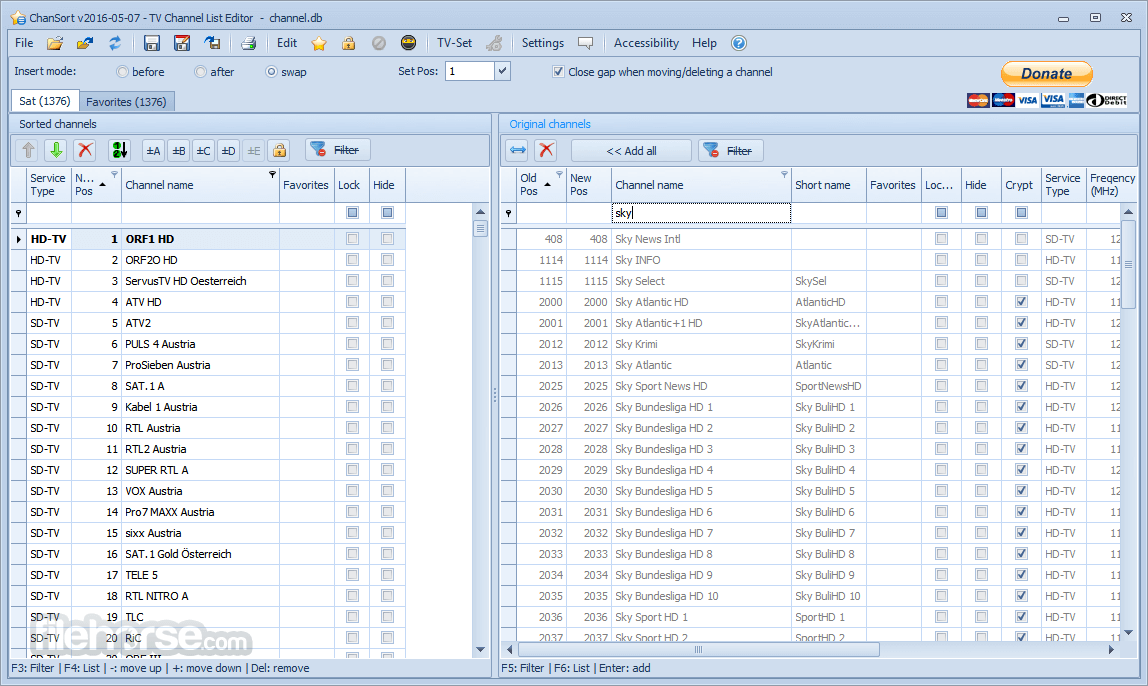Tick Lock checkbox for Sky News Intl

click(x=942, y=239)
